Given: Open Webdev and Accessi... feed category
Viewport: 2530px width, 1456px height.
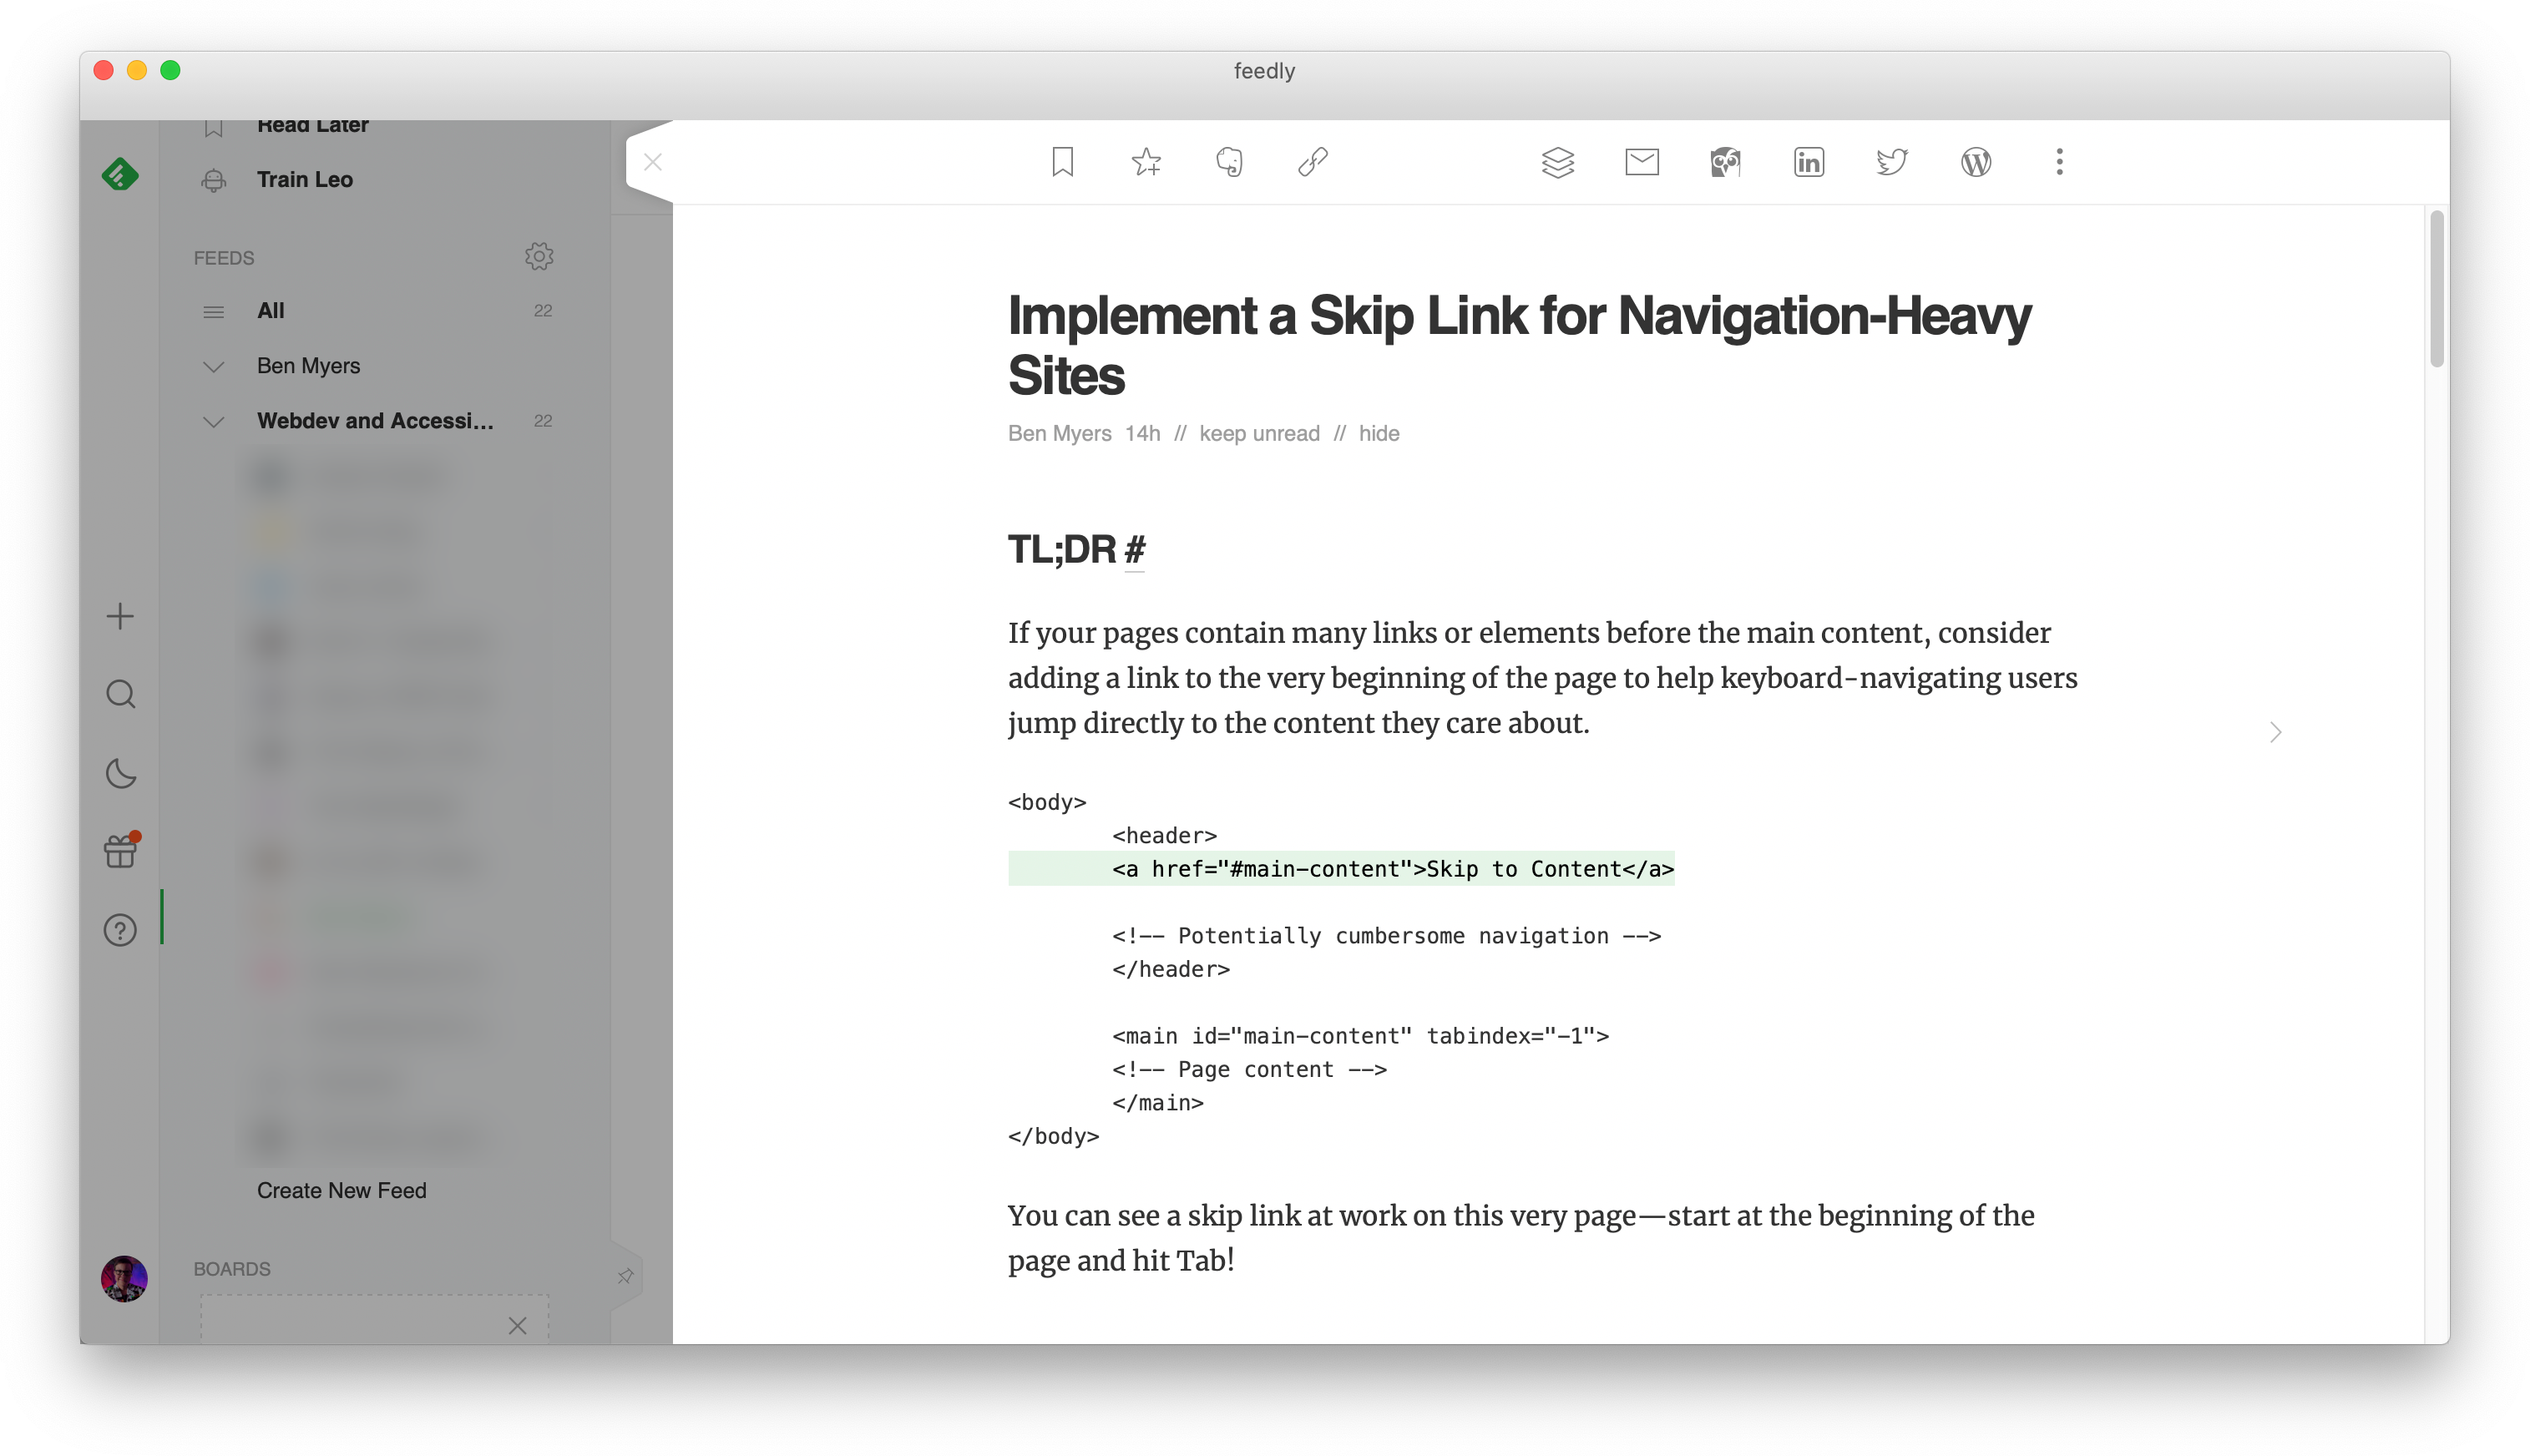Looking at the screenshot, I should (375, 421).
